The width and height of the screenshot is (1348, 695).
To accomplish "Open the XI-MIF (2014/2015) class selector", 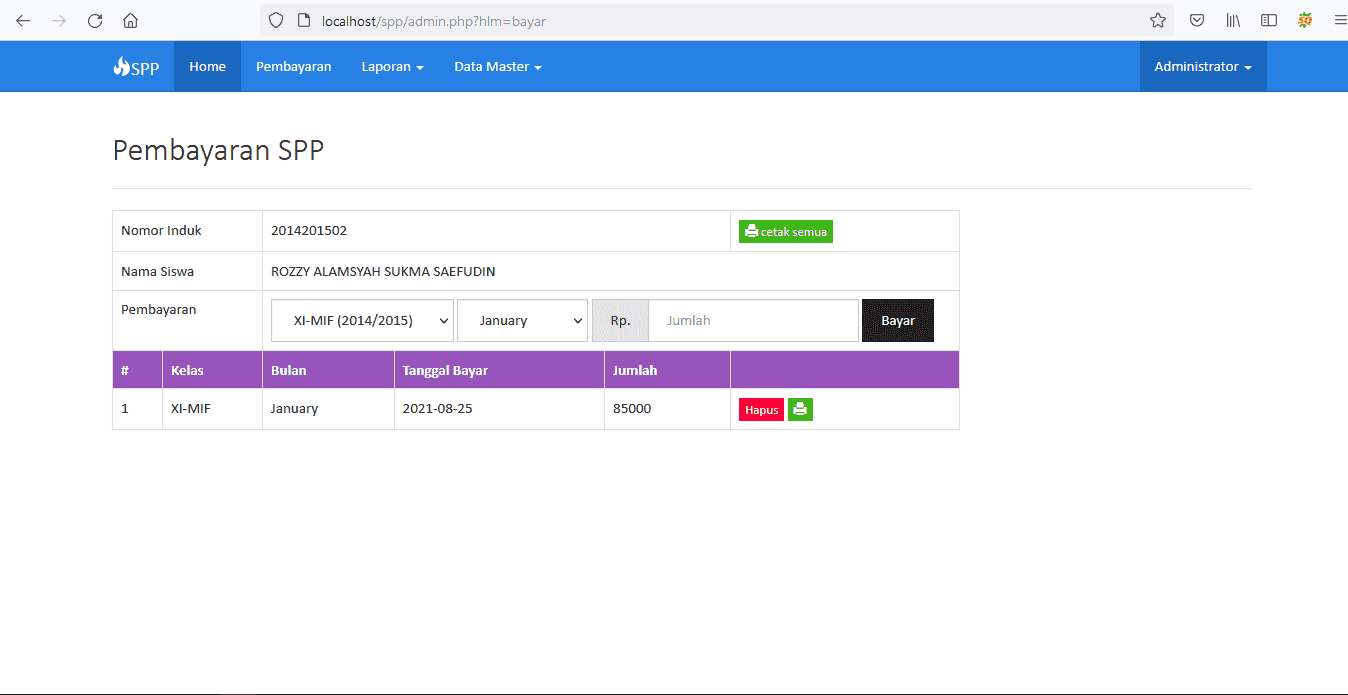I will point(362,320).
